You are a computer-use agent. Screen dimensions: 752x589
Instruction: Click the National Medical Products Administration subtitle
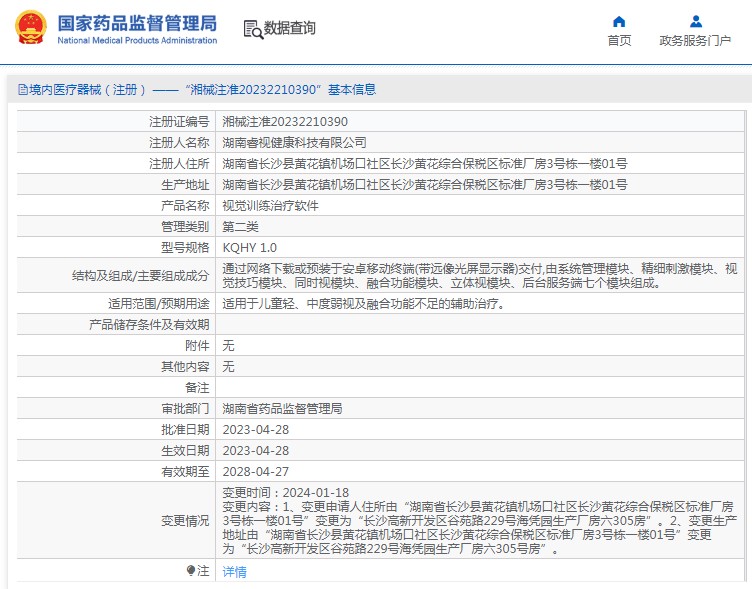tap(137, 40)
